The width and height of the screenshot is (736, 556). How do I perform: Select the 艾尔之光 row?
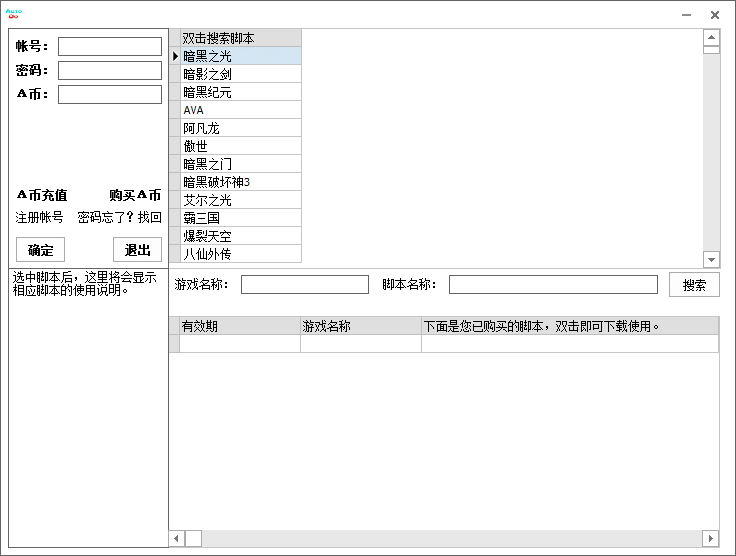(241, 200)
